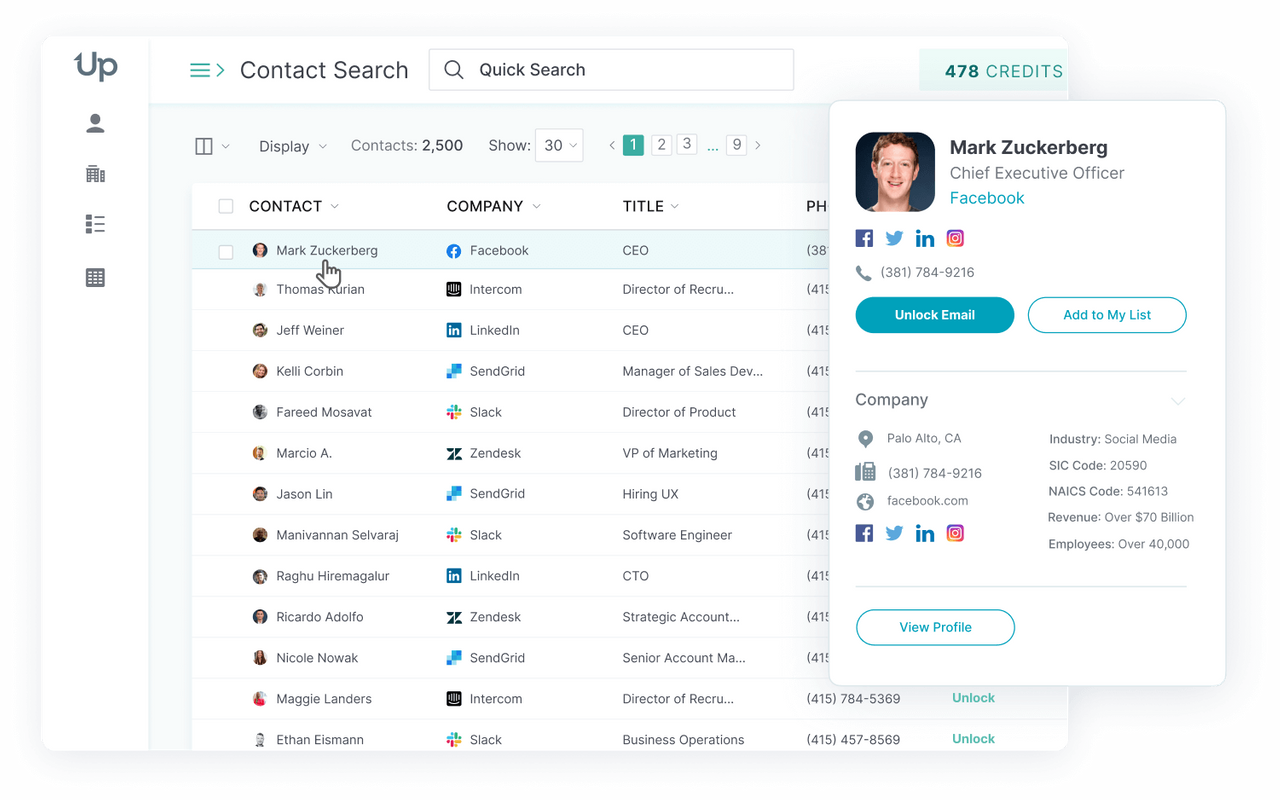This screenshot has height=800, width=1280.
Task: Open LinkedIn icon under Mark Zuckerberg's title
Action: (x=925, y=238)
